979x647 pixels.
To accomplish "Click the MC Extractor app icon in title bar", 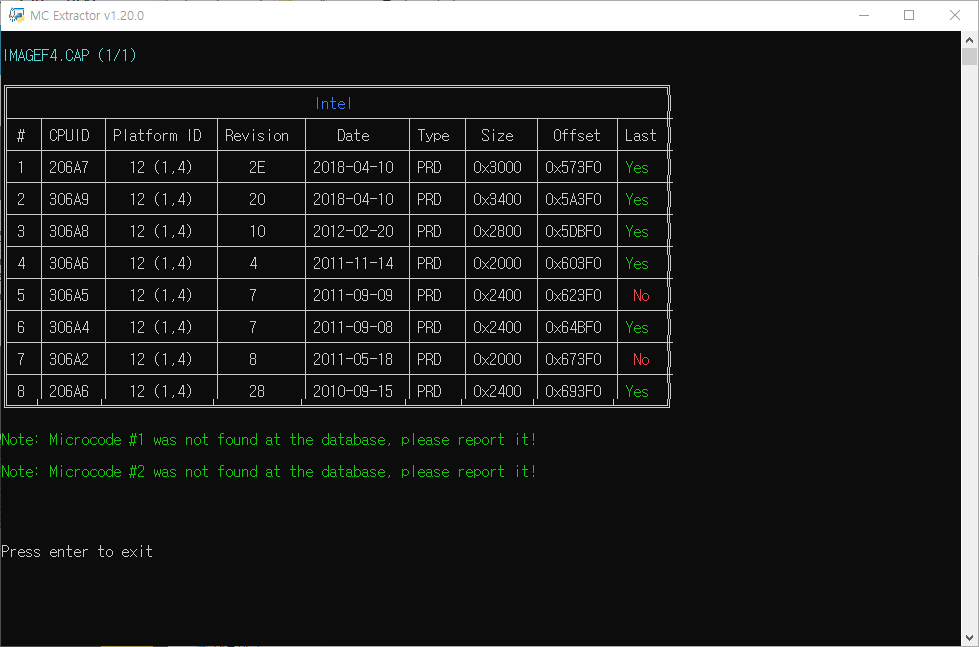I will (16, 15).
